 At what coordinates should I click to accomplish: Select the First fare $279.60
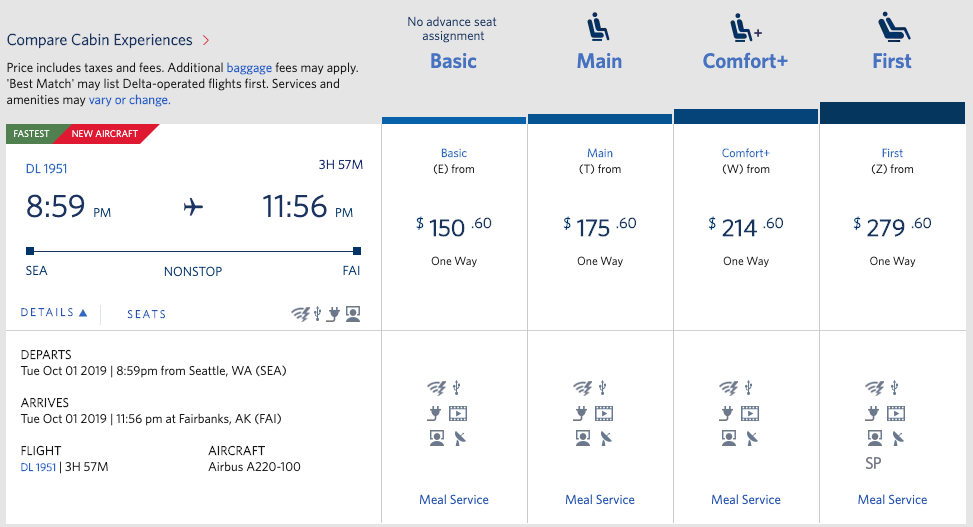(892, 227)
